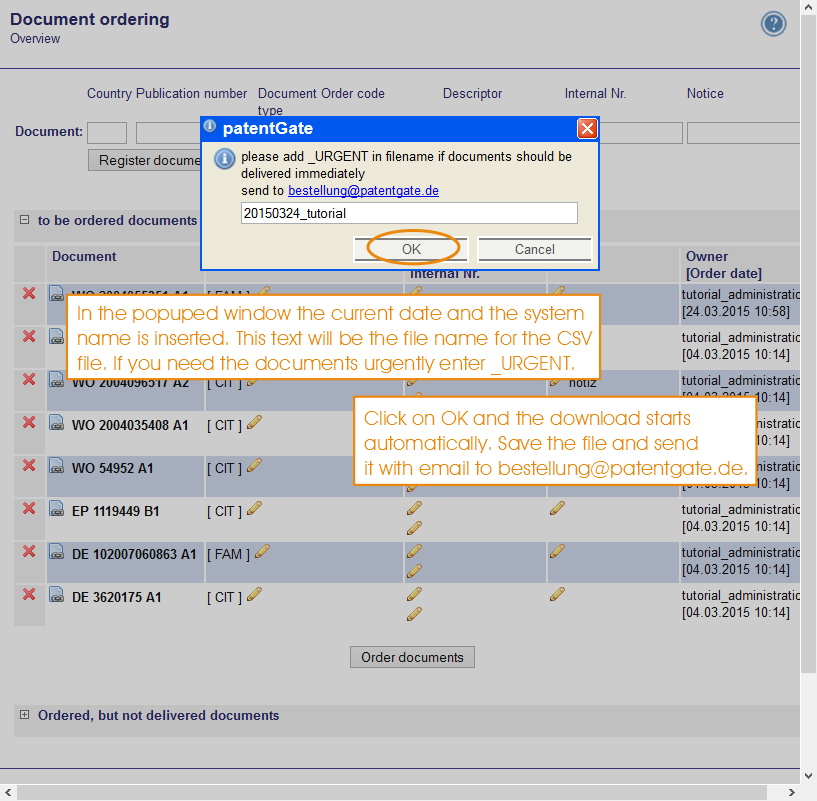Delete the DE 3620175 A1 document row

(x=29, y=594)
